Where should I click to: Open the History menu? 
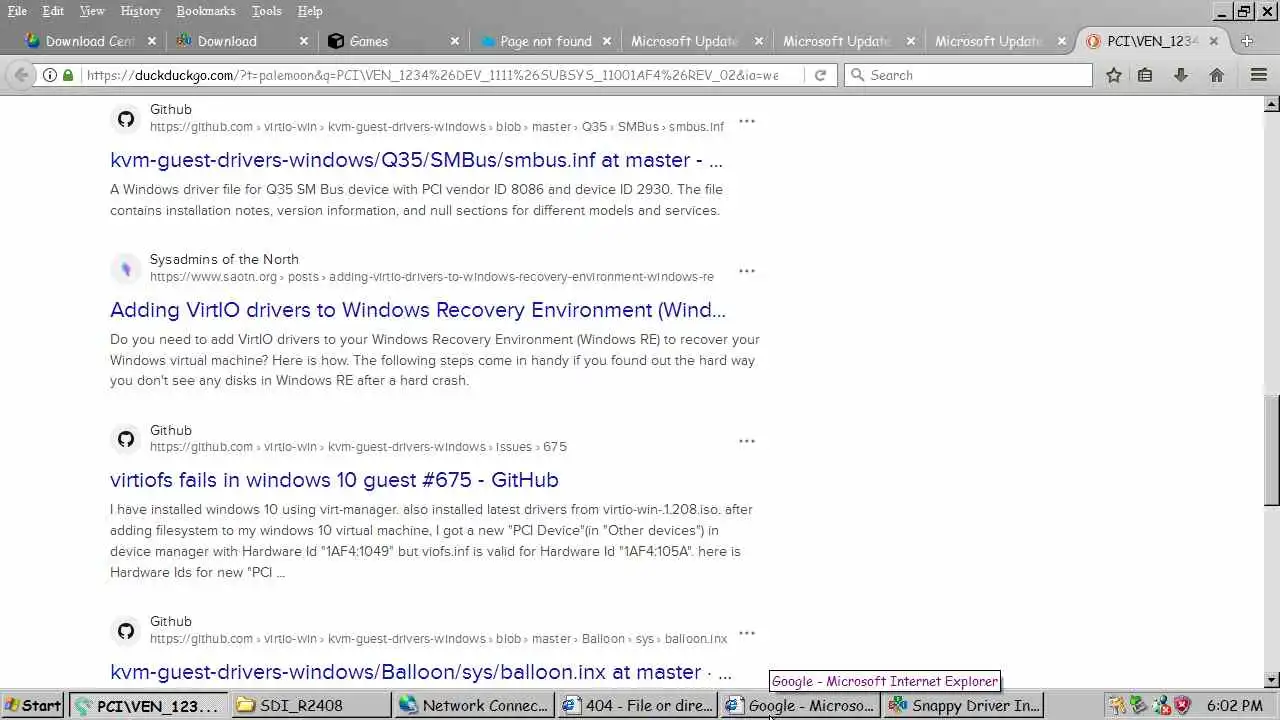140,11
